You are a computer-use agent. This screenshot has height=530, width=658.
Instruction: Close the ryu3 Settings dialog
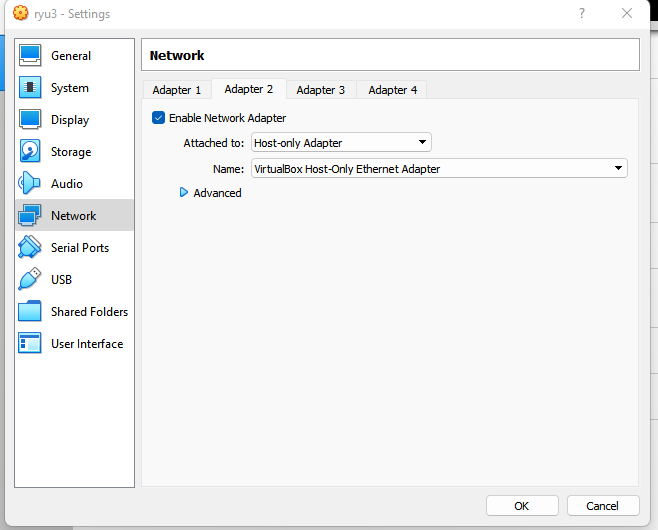627,13
